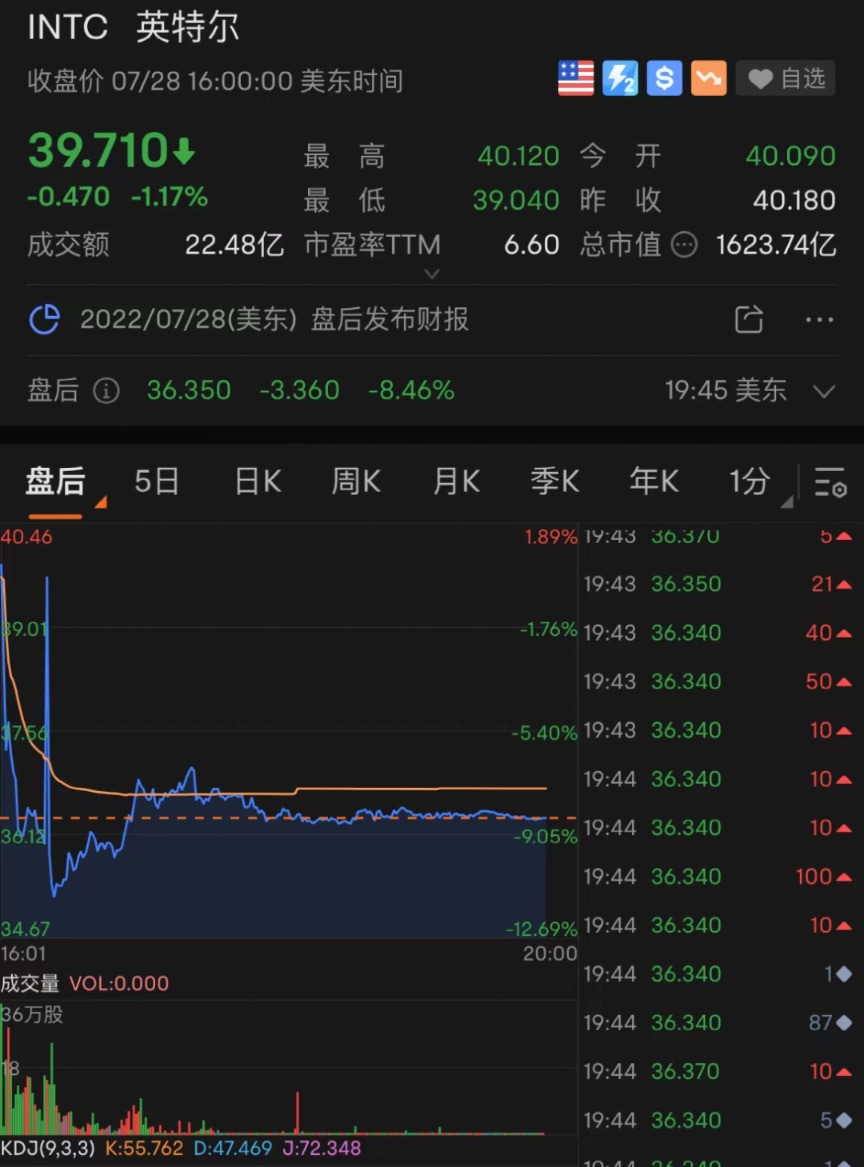This screenshot has height=1167, width=864.
Task: Tap the INTC 英特尔 title
Action: (x=133, y=27)
